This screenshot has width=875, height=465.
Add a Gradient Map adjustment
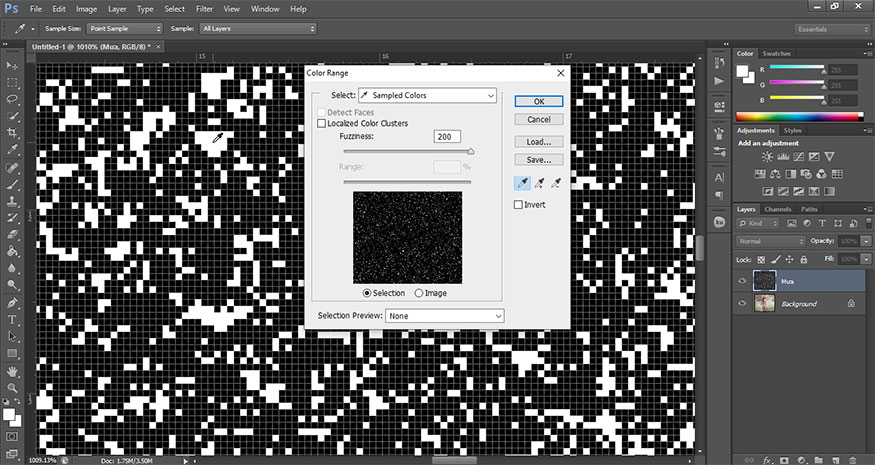(830, 191)
